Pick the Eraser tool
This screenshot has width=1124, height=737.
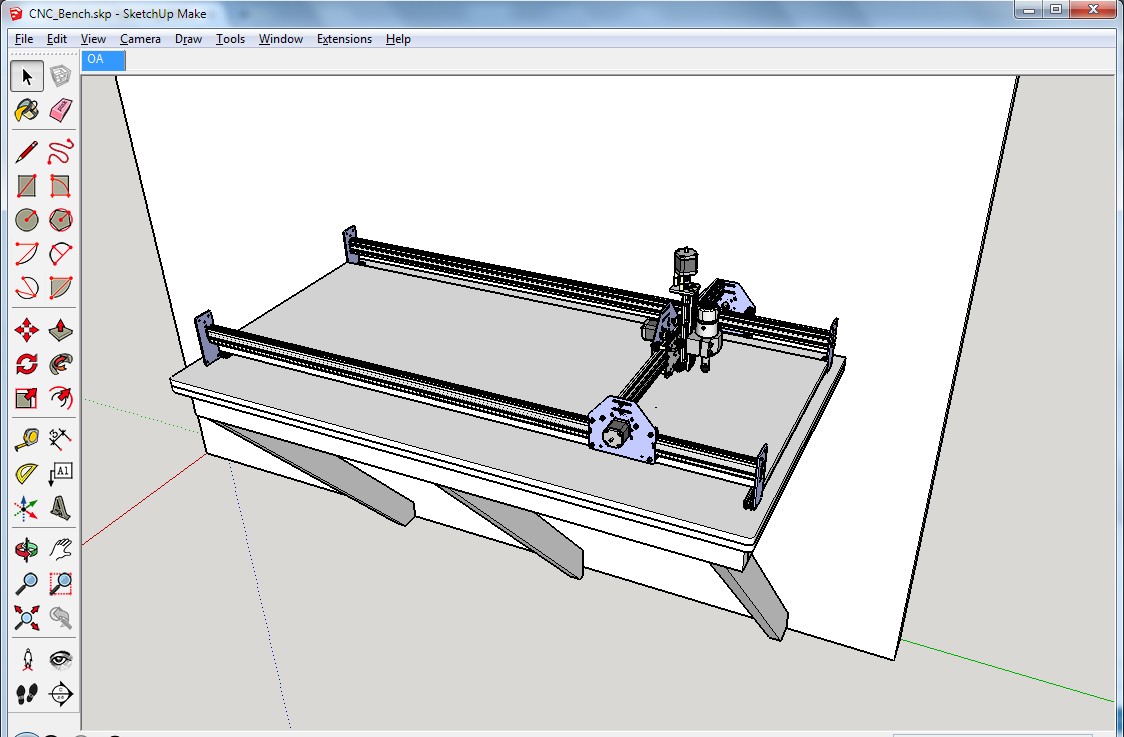click(x=61, y=110)
